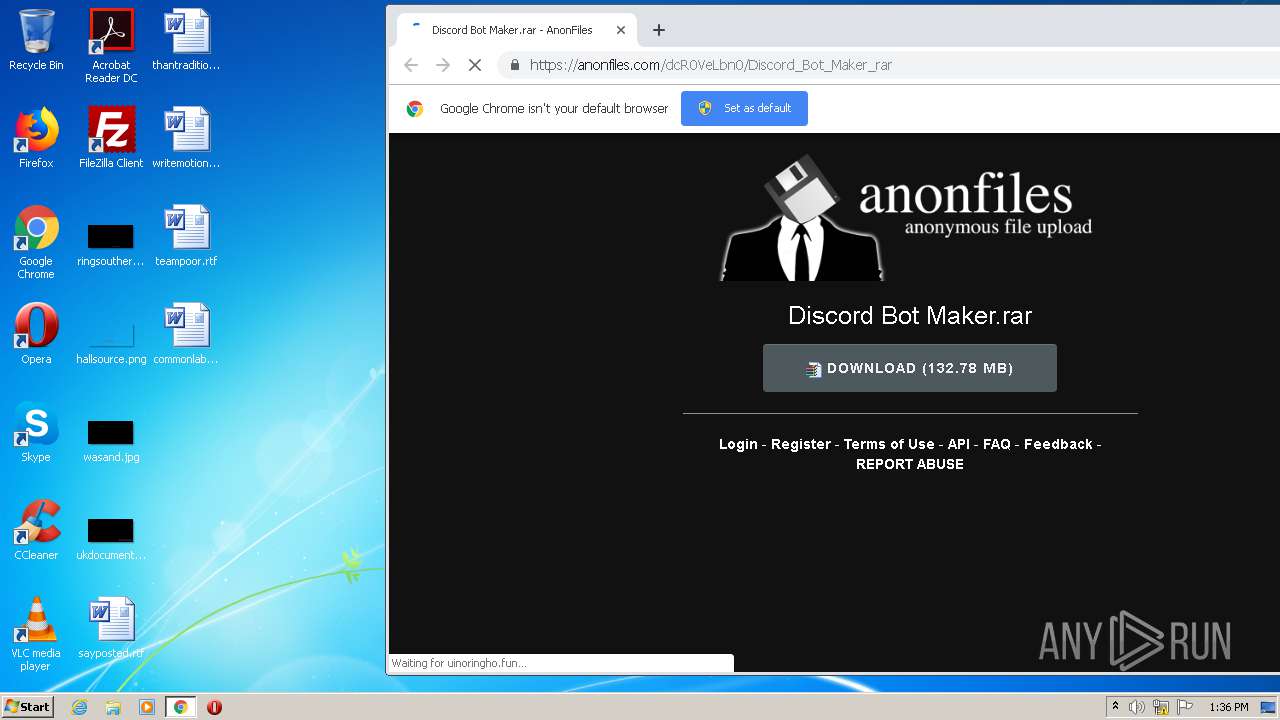Select wasand.jpg image file
This screenshot has width=1280, height=720.
[x=111, y=438]
